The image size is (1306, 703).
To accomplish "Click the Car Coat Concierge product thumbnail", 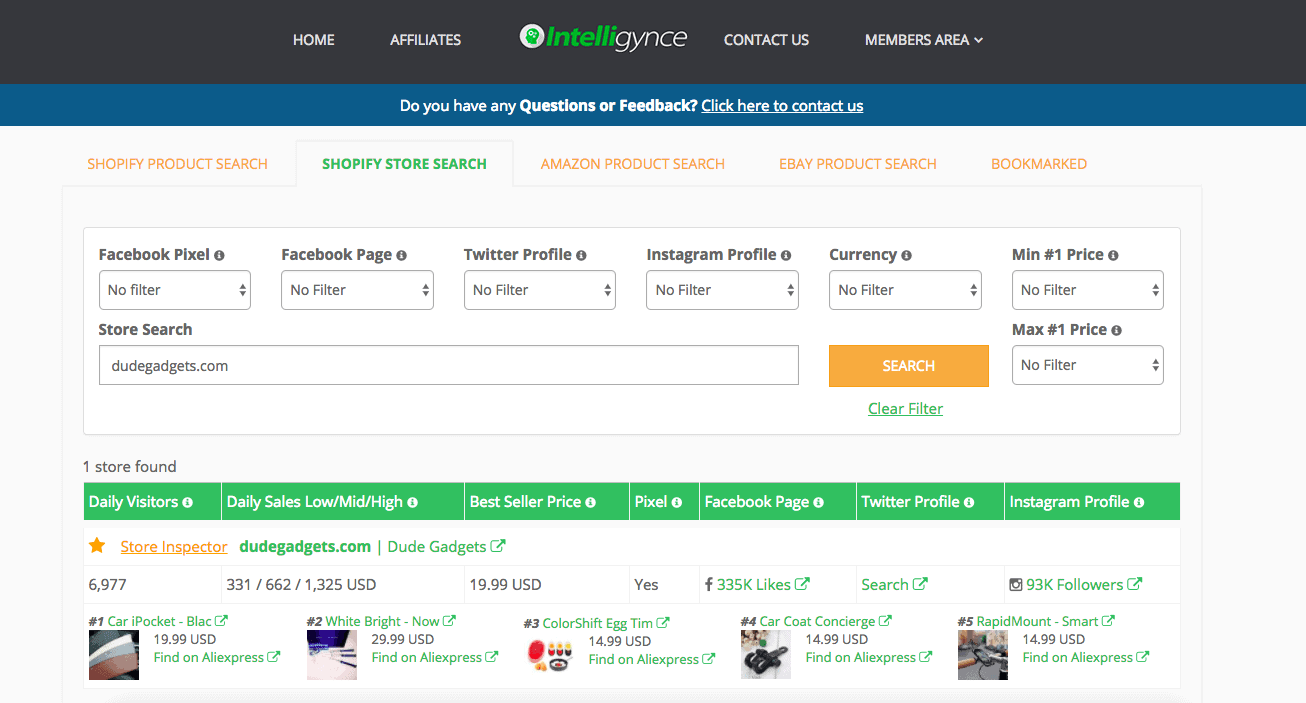I will [766, 655].
